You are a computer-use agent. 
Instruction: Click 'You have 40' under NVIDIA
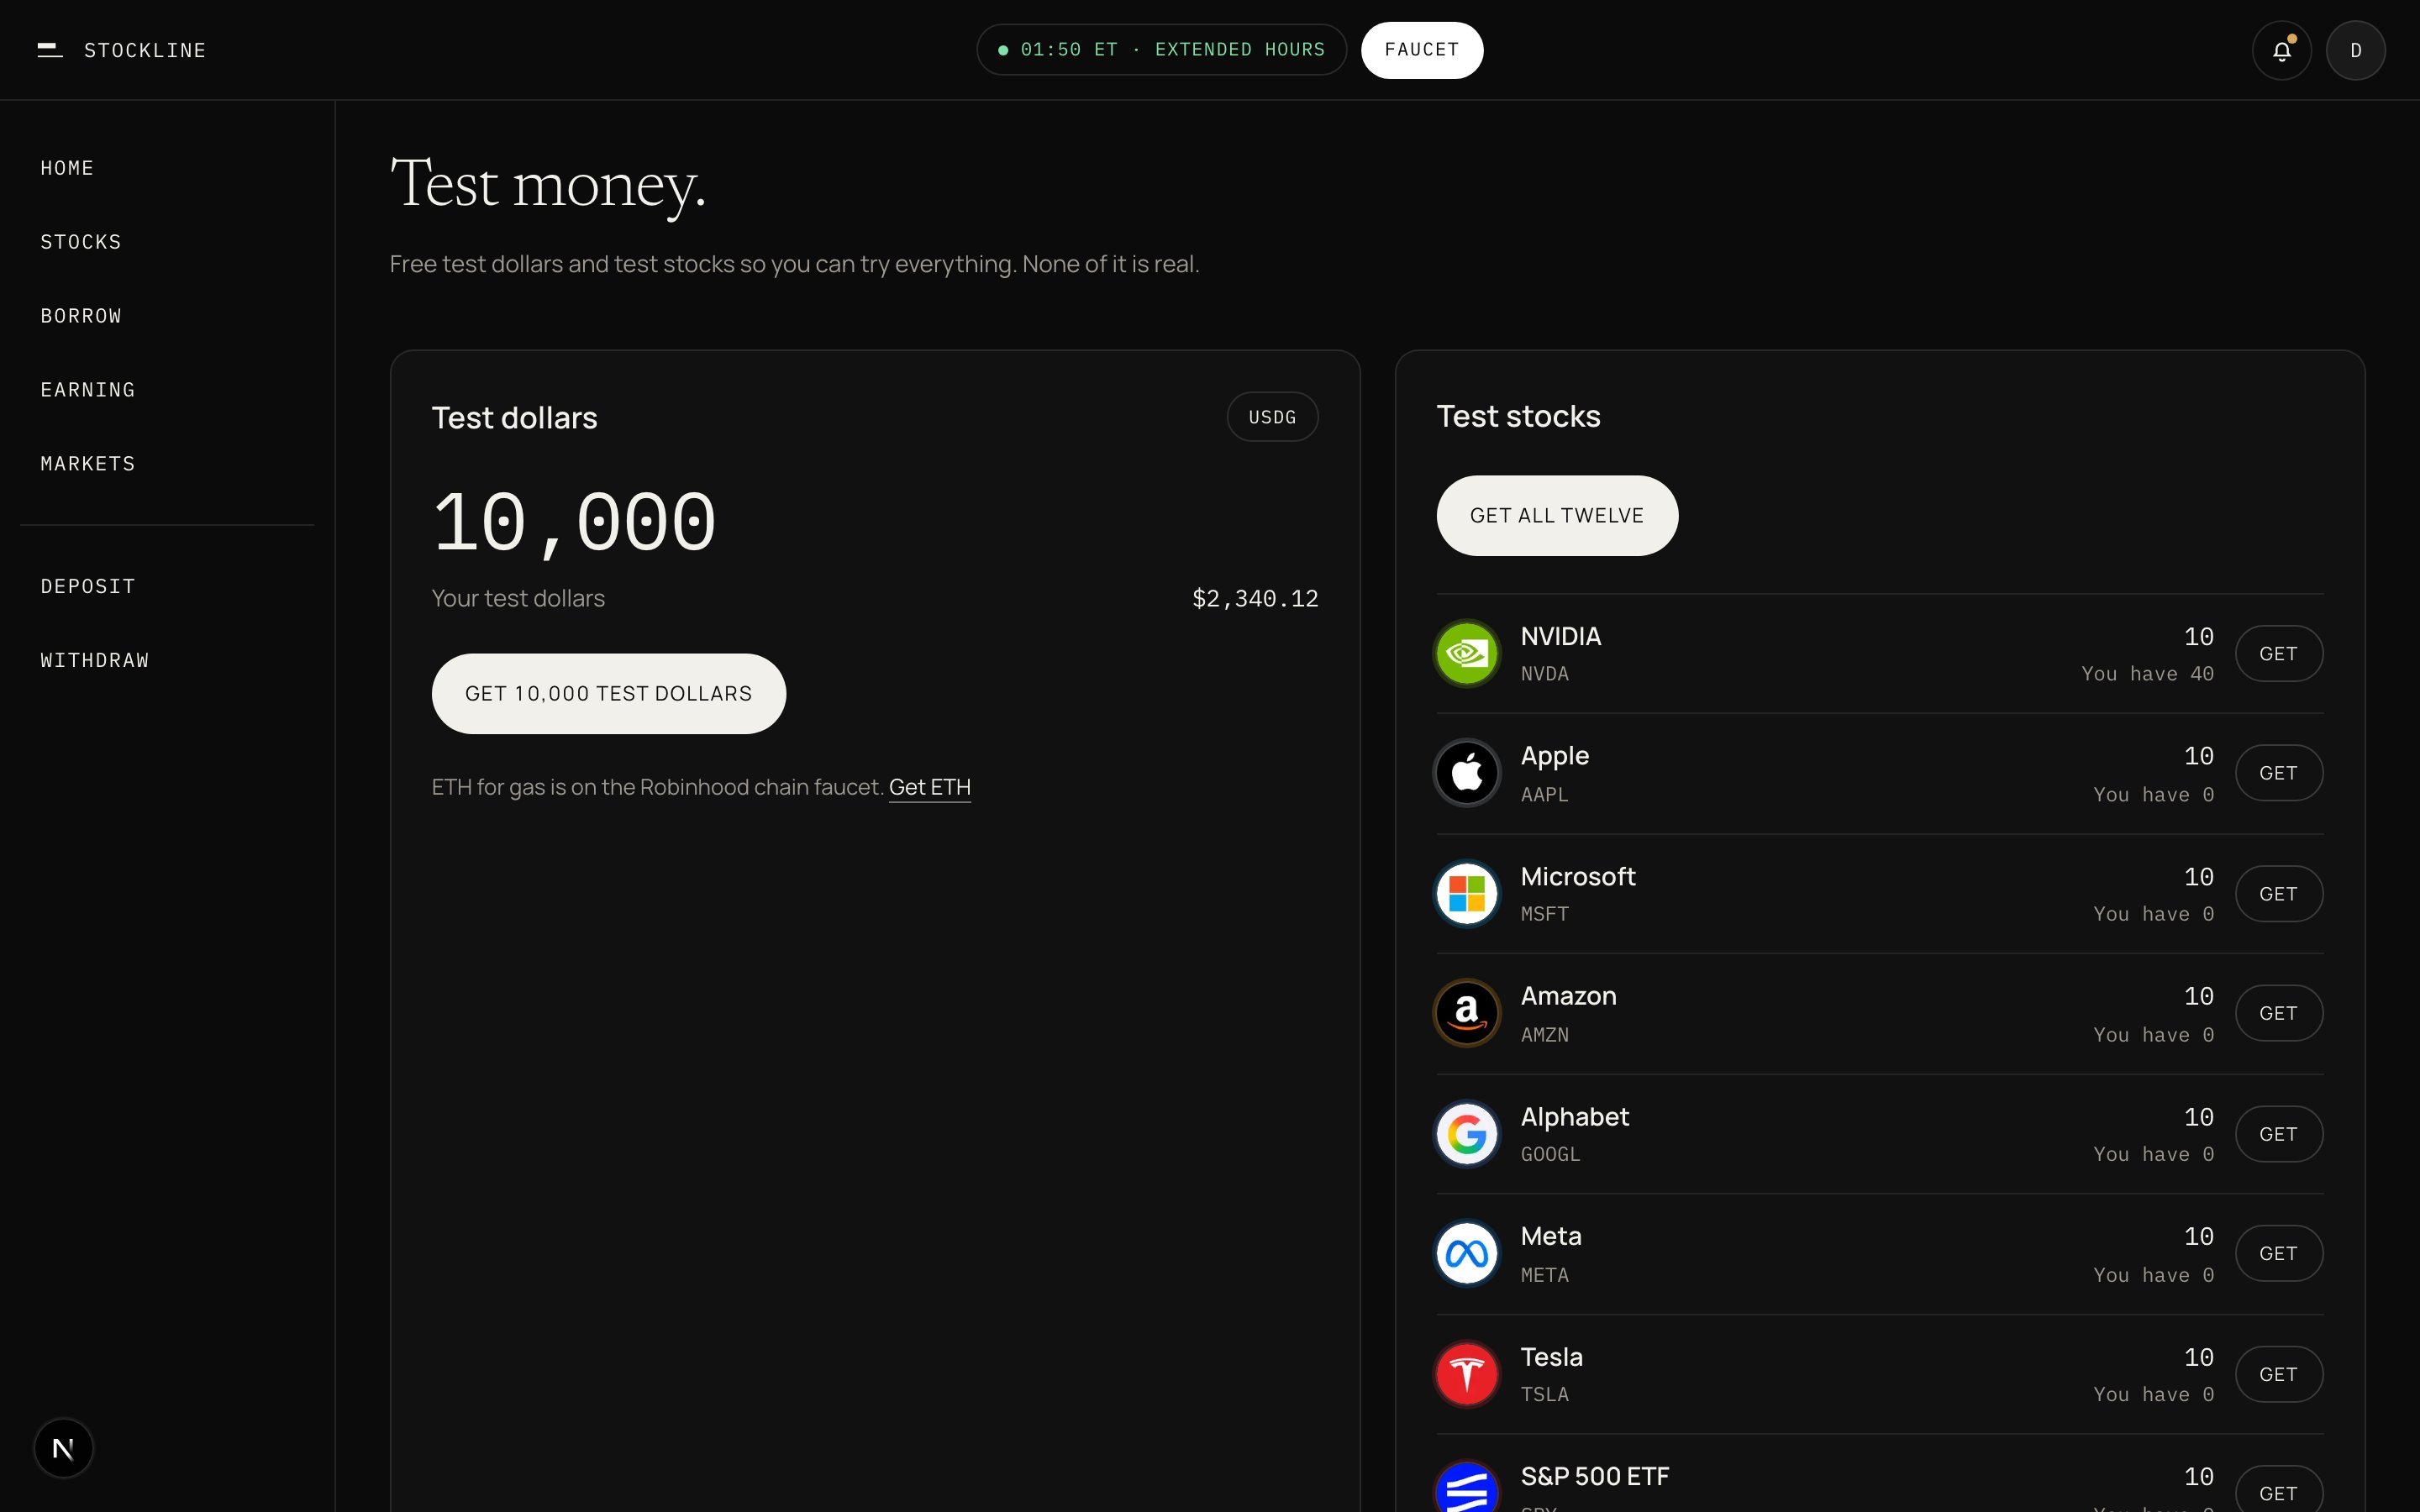2147,674
